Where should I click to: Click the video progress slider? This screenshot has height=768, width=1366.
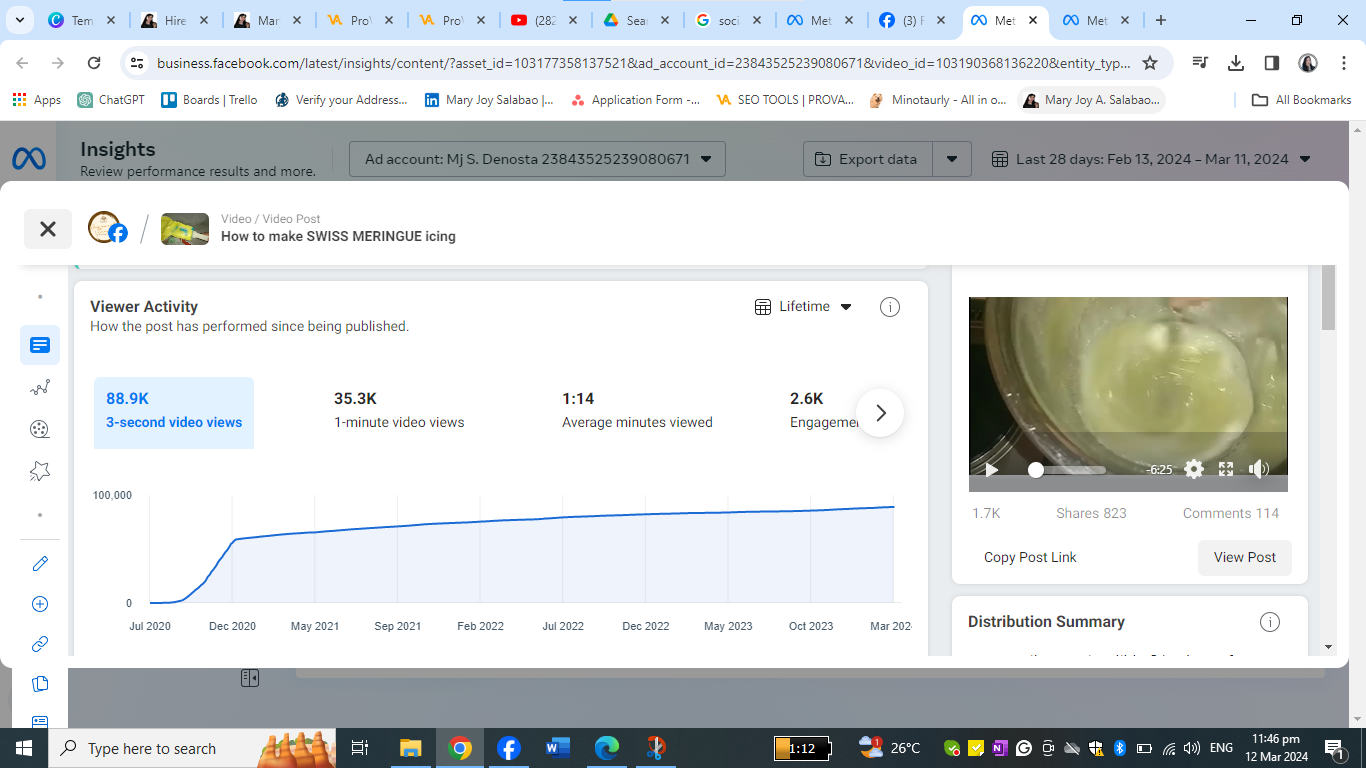click(x=1069, y=469)
